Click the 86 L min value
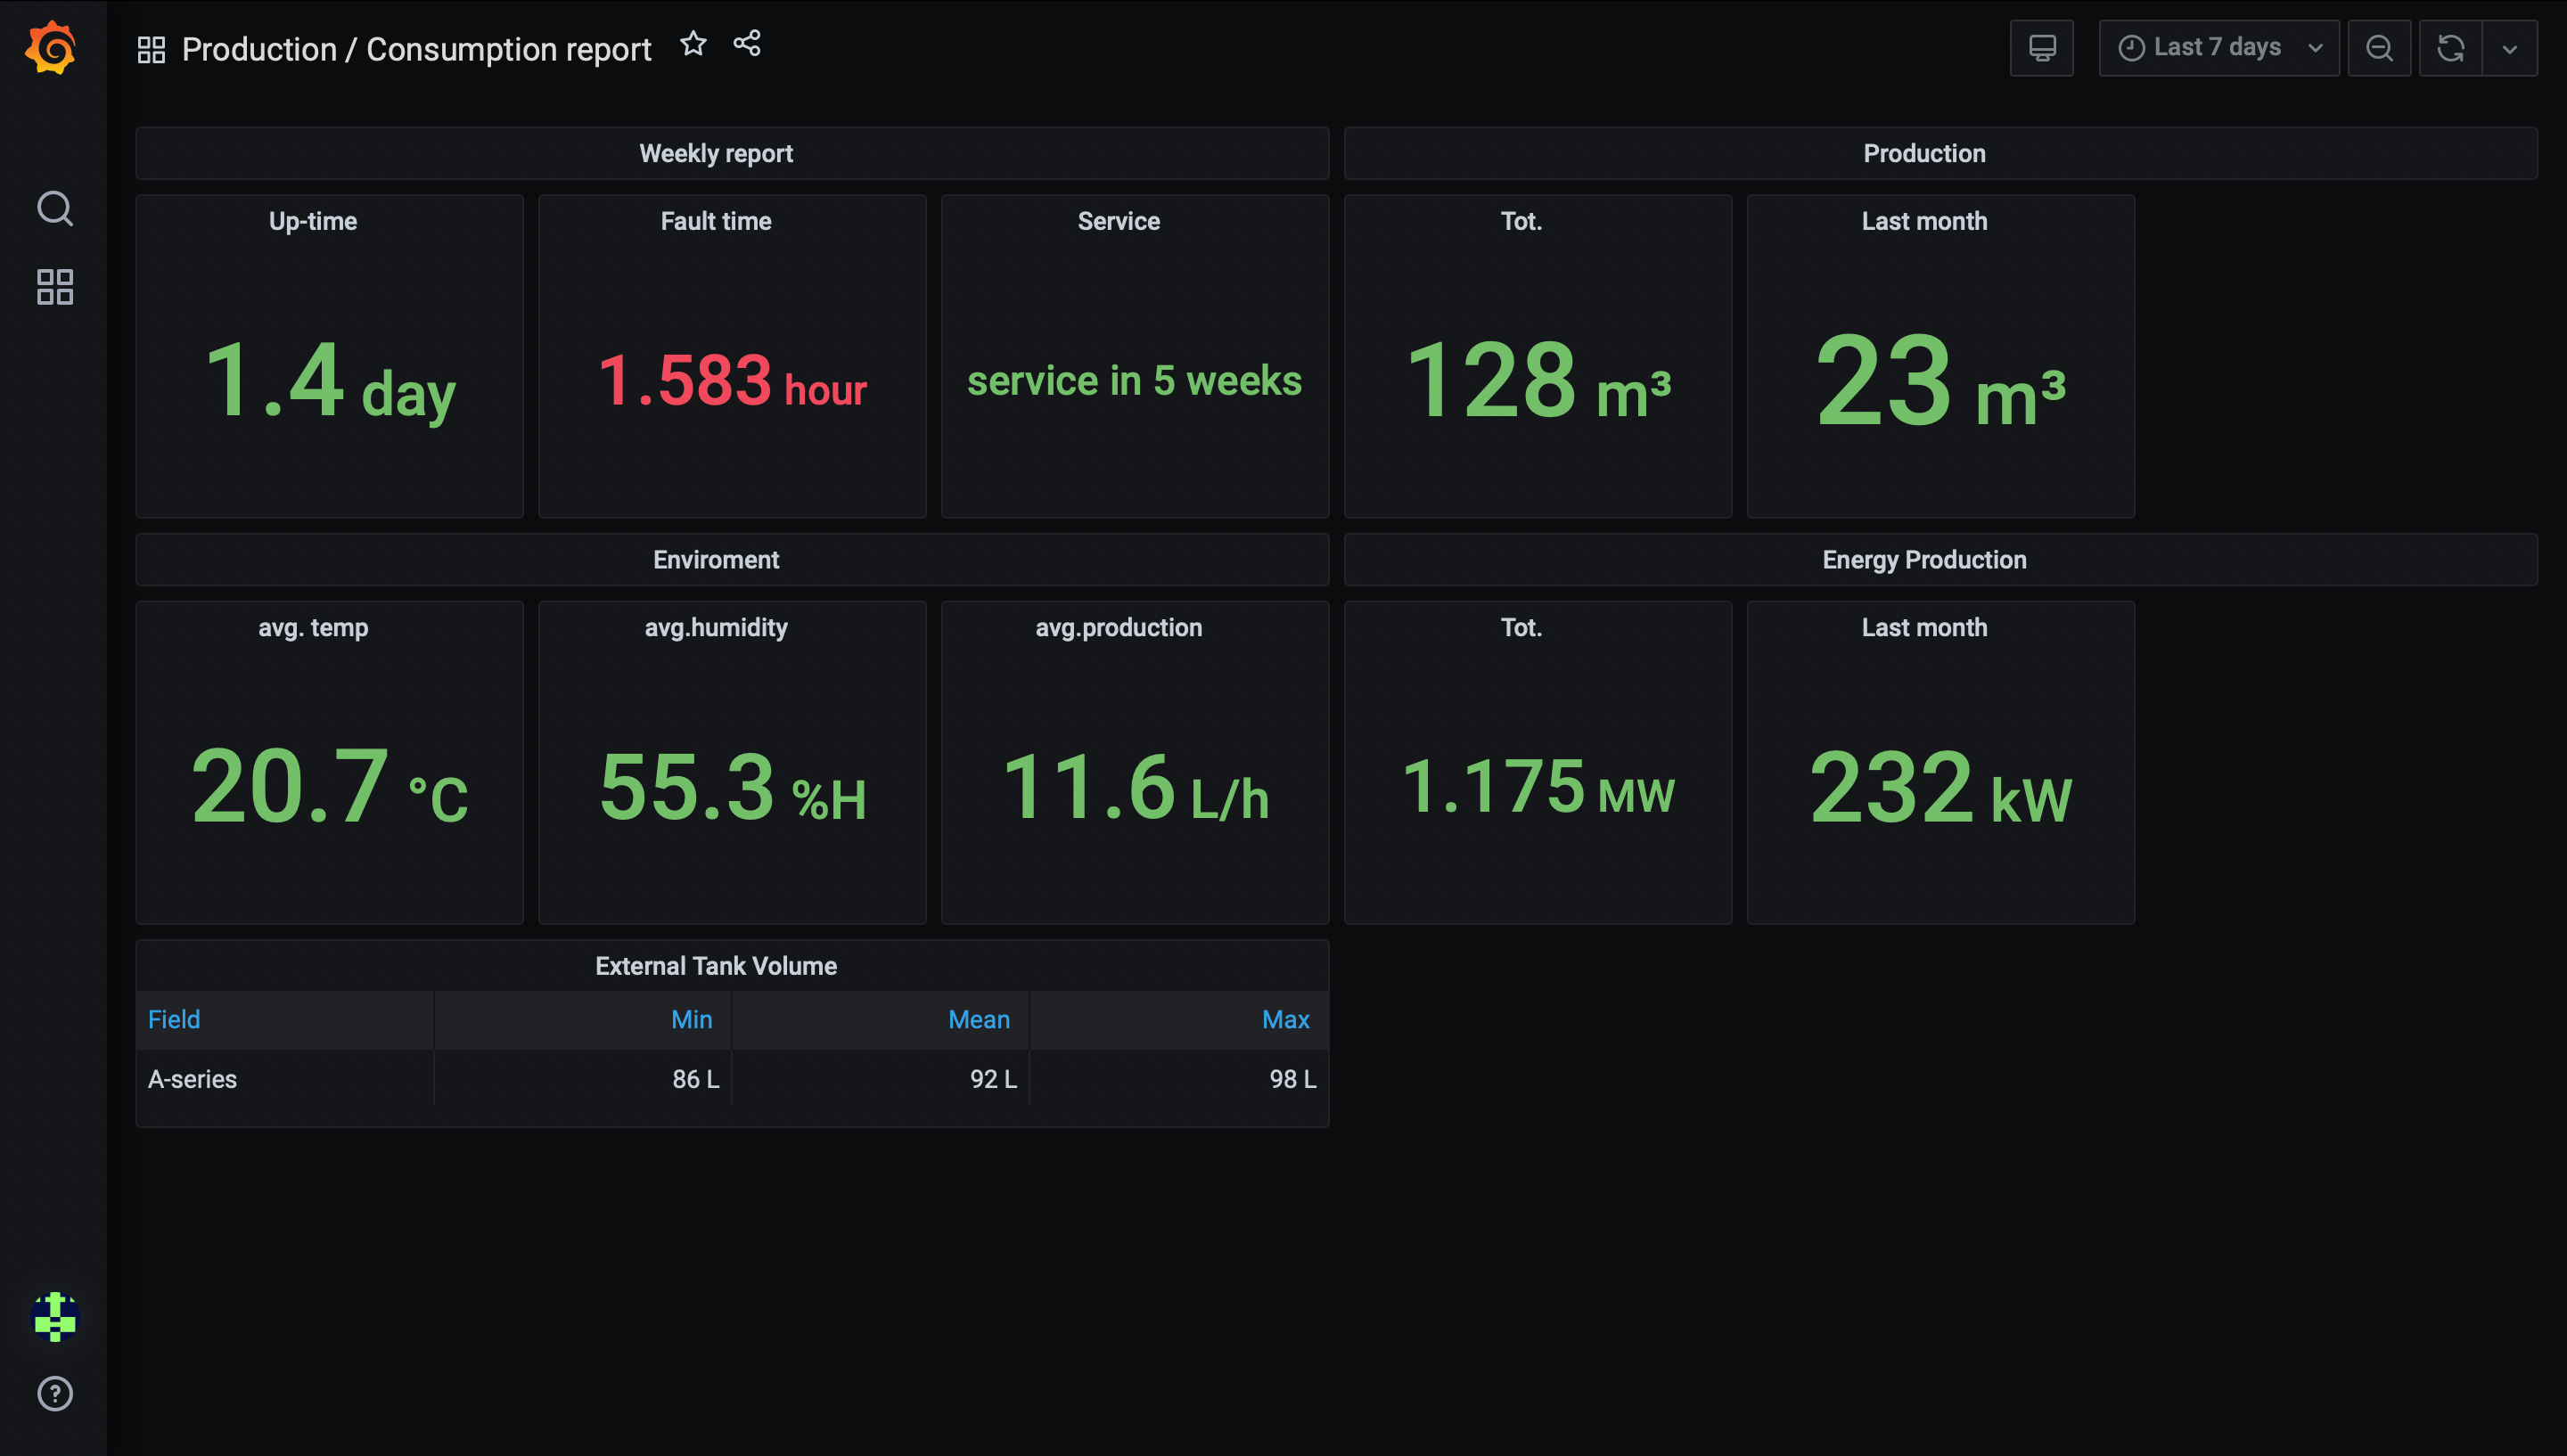Viewport: 2567px width, 1456px height. pyautogui.click(x=695, y=1079)
